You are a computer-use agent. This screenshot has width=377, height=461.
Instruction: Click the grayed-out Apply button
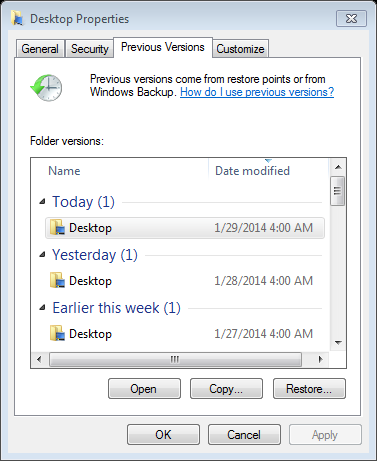click(x=325, y=435)
